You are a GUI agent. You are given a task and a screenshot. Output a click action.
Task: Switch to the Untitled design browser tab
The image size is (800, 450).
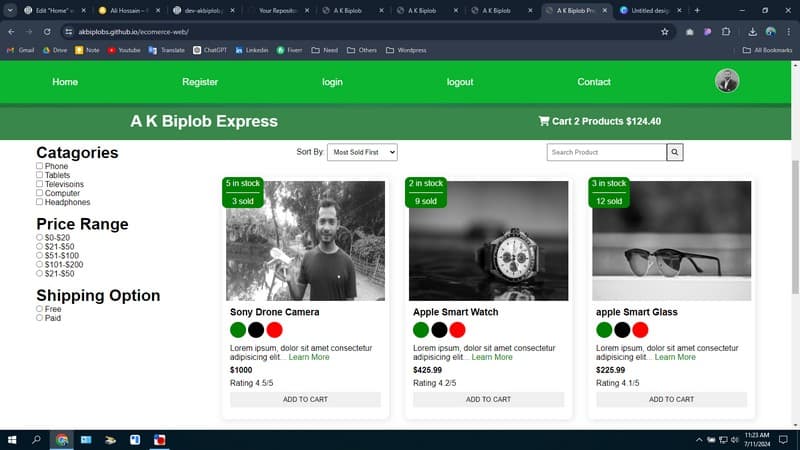pos(649,10)
